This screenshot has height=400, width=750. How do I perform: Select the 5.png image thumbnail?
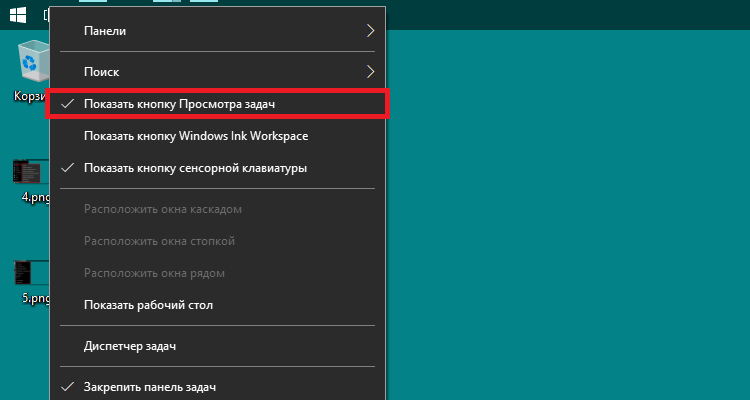coord(31,273)
